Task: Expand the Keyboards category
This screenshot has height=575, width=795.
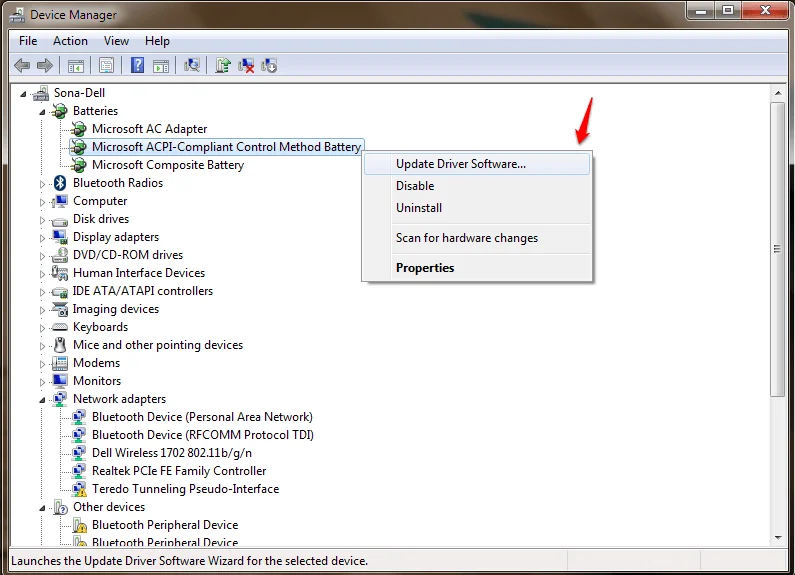Action: 42,328
